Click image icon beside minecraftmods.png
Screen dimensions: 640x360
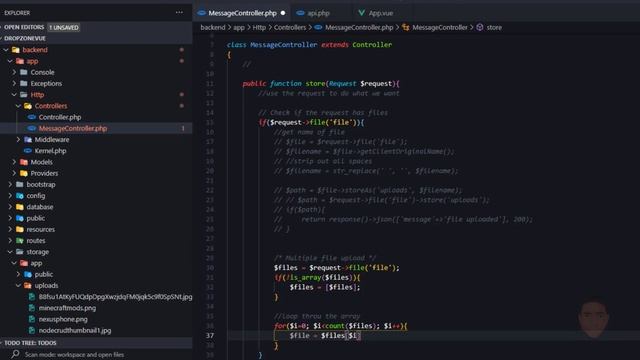pyautogui.click(x=32, y=308)
